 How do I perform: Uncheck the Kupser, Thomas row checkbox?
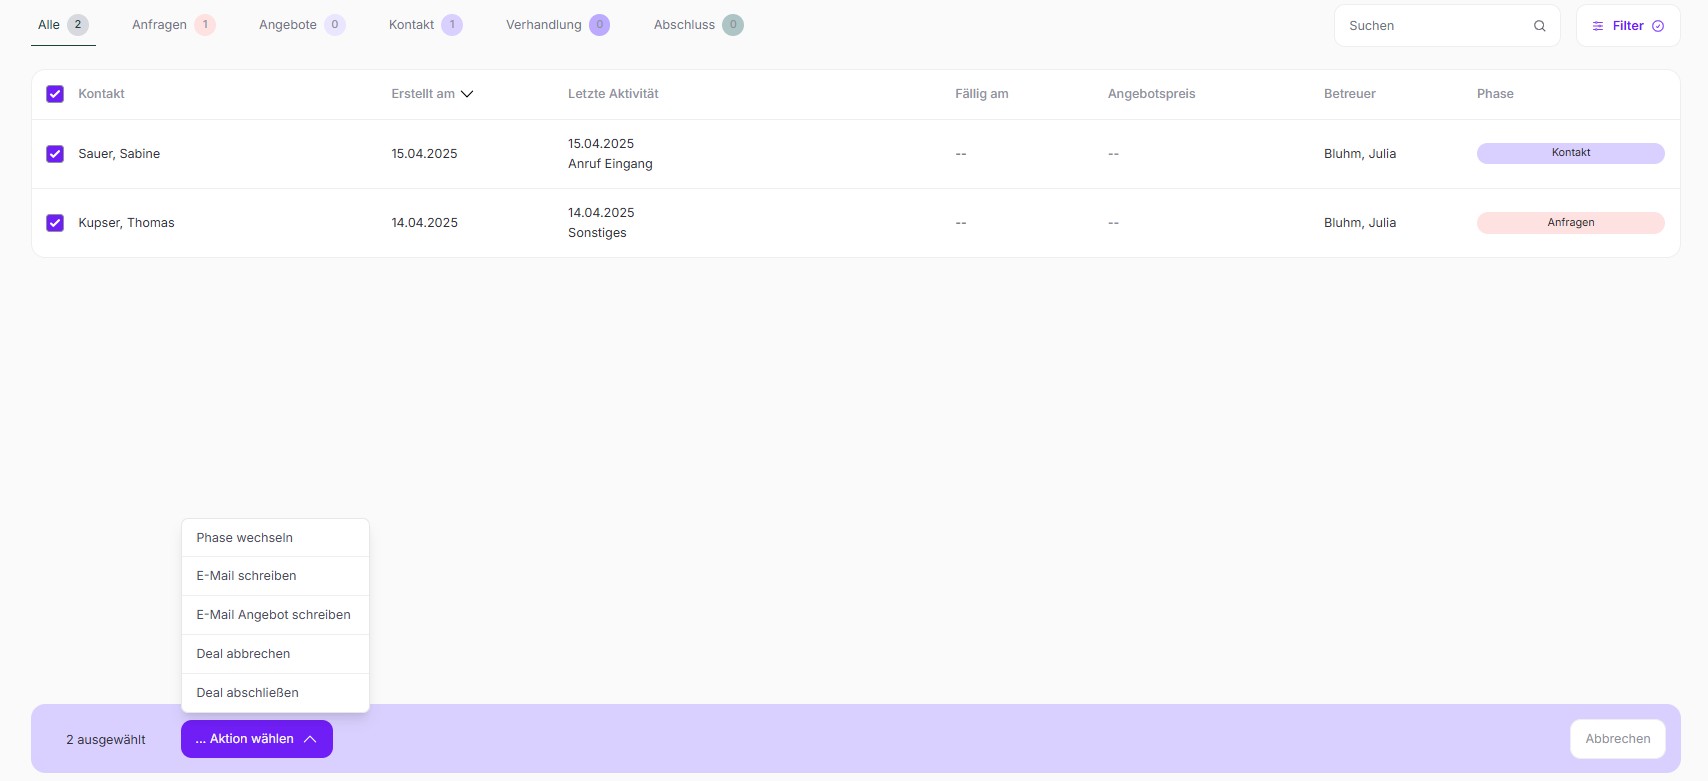[x=55, y=223]
